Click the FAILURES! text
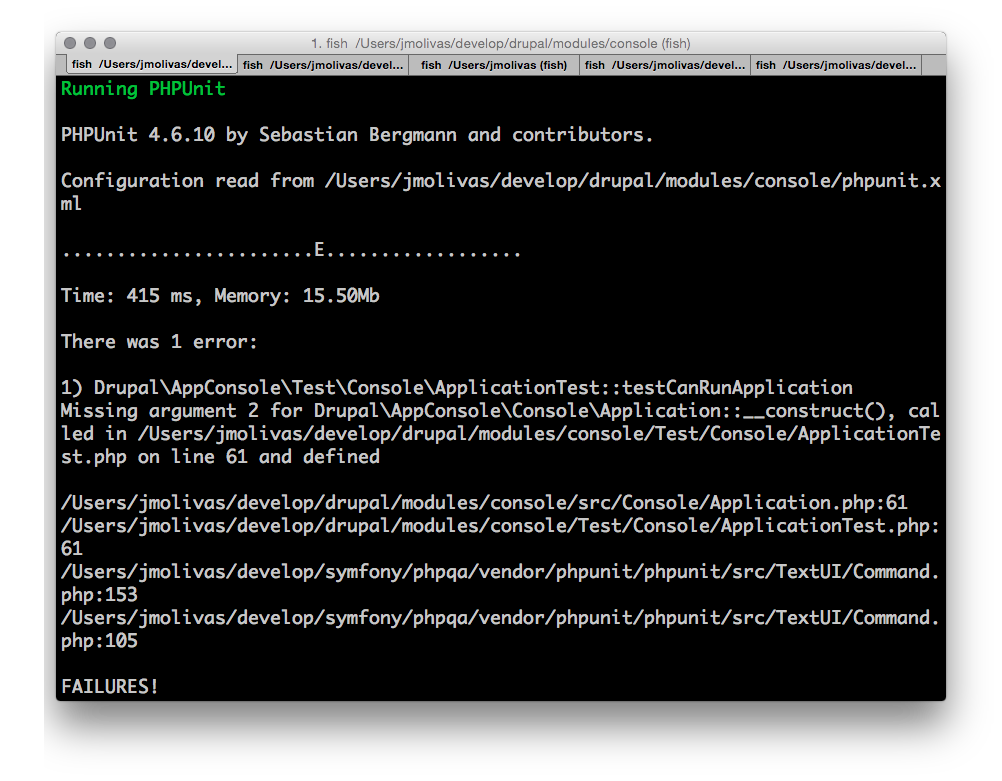The width and height of the screenshot is (1002, 781). (x=109, y=686)
